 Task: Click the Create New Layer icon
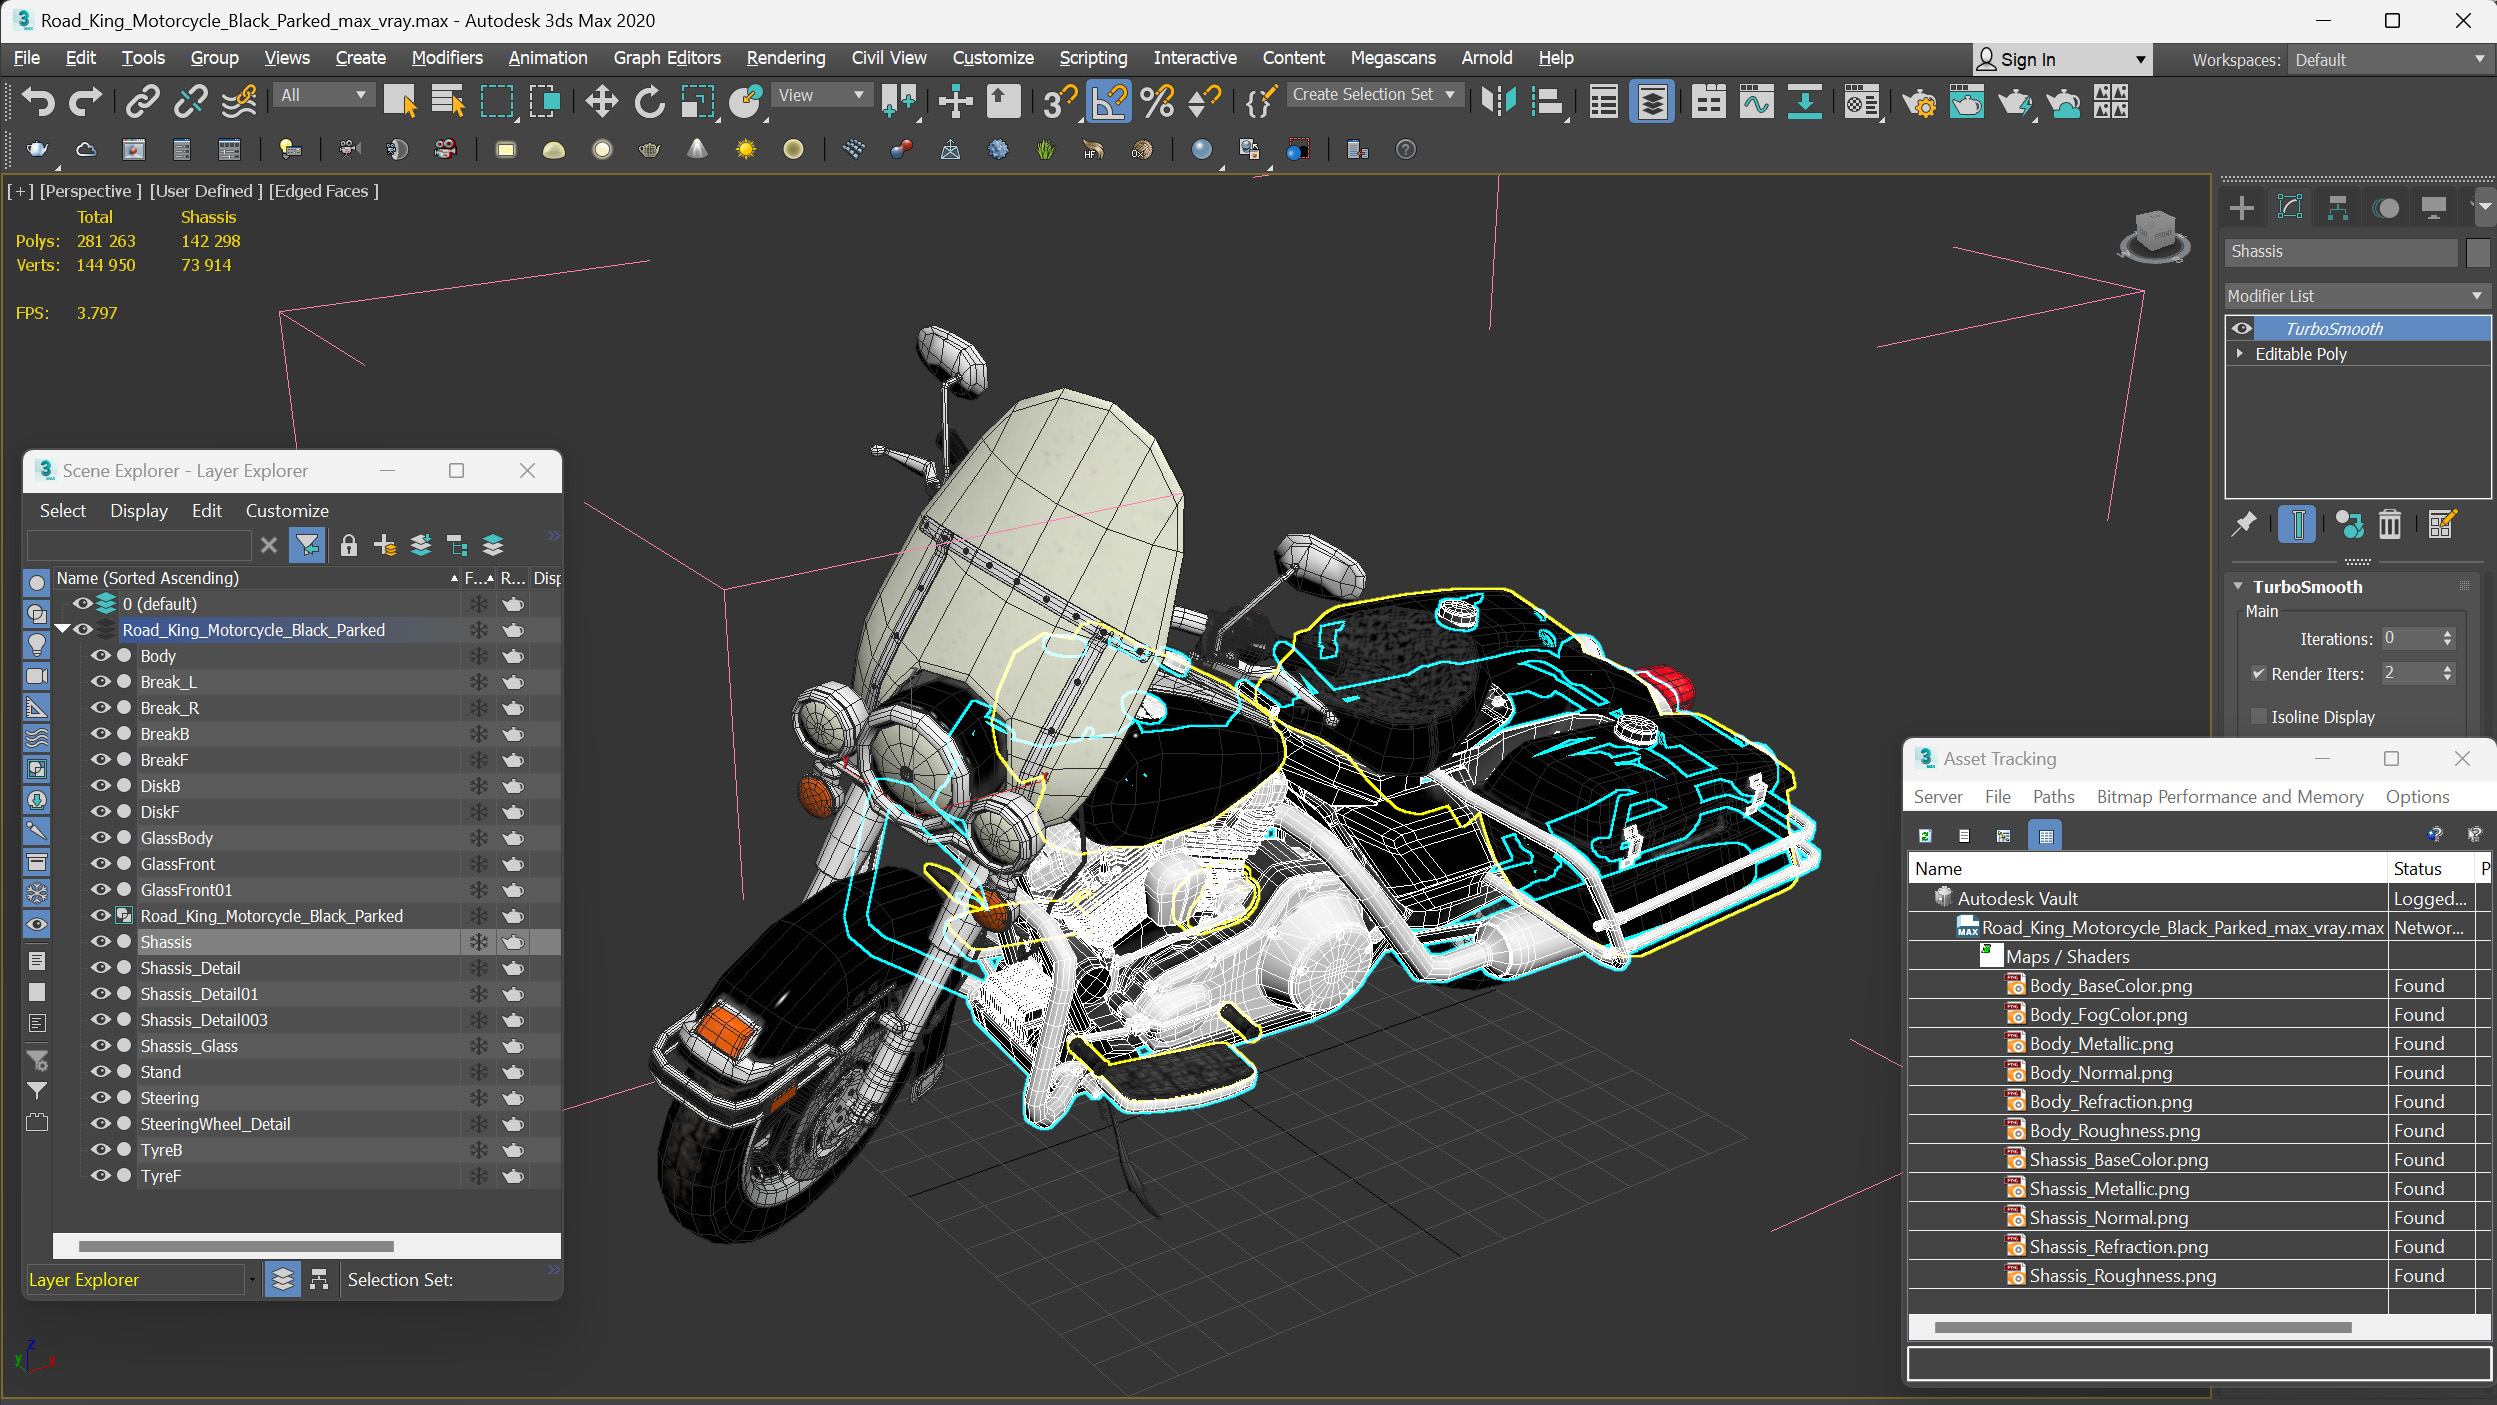click(385, 545)
